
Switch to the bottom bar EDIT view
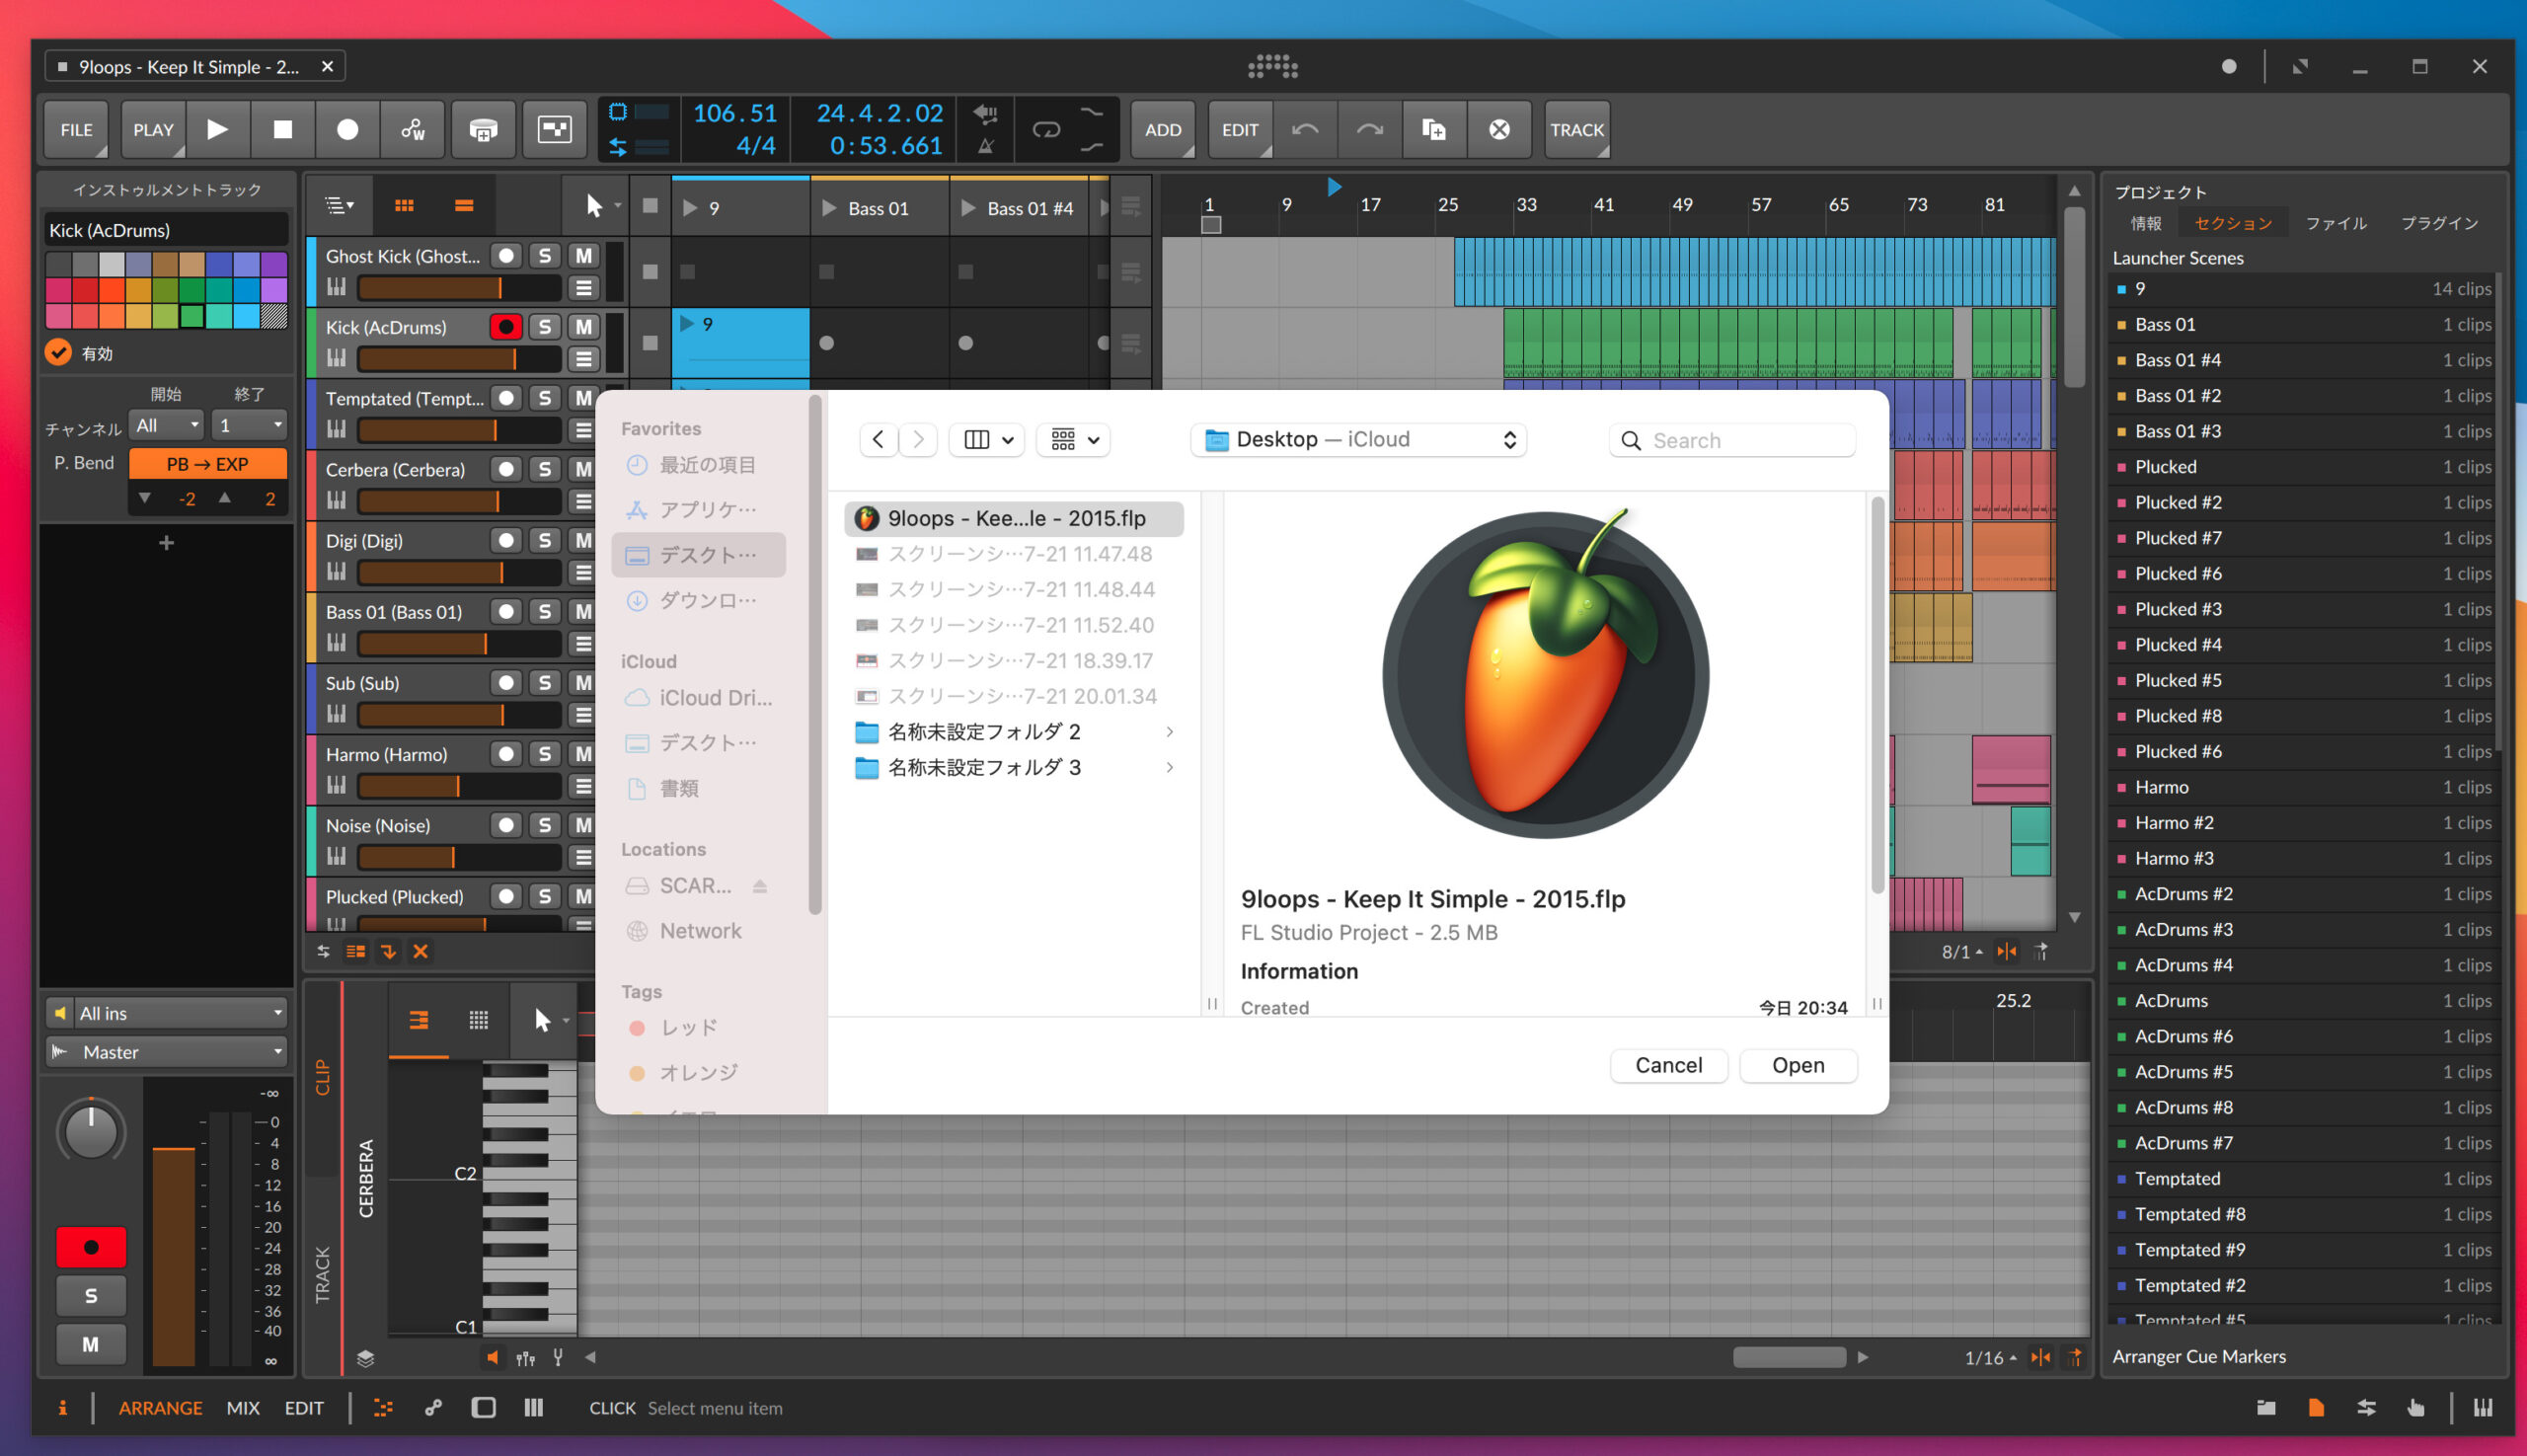[x=304, y=1408]
